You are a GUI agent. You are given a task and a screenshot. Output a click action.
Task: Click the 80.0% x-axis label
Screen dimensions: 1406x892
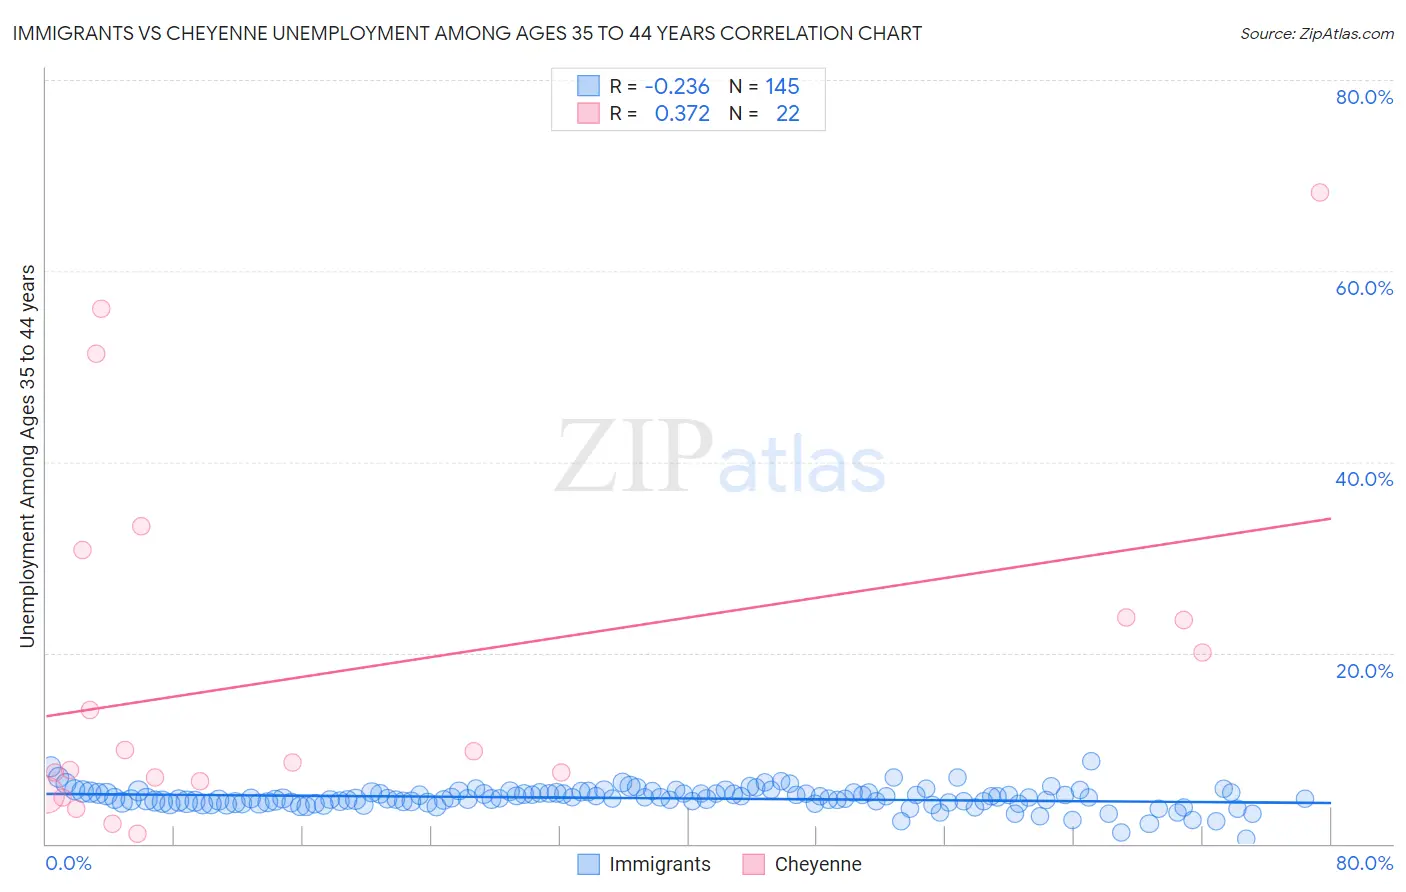tap(1364, 863)
